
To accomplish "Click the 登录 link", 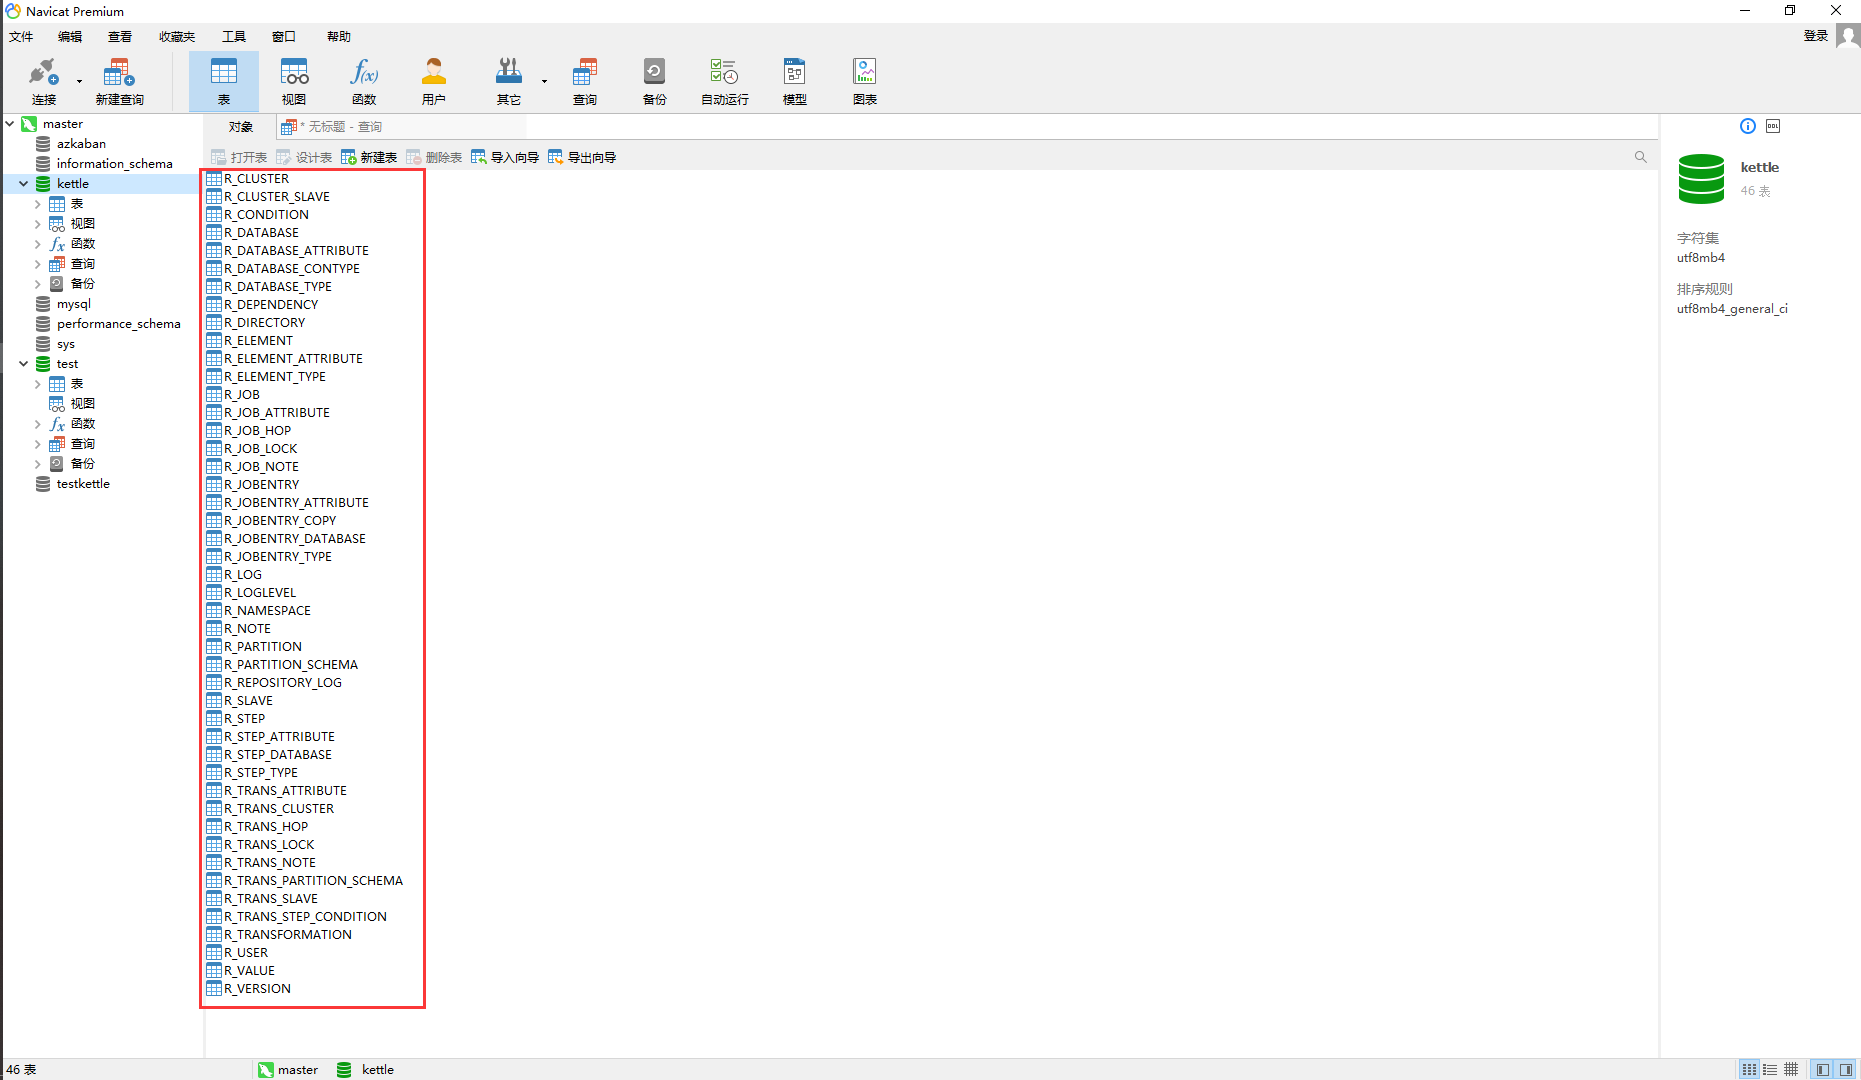I will (1816, 36).
